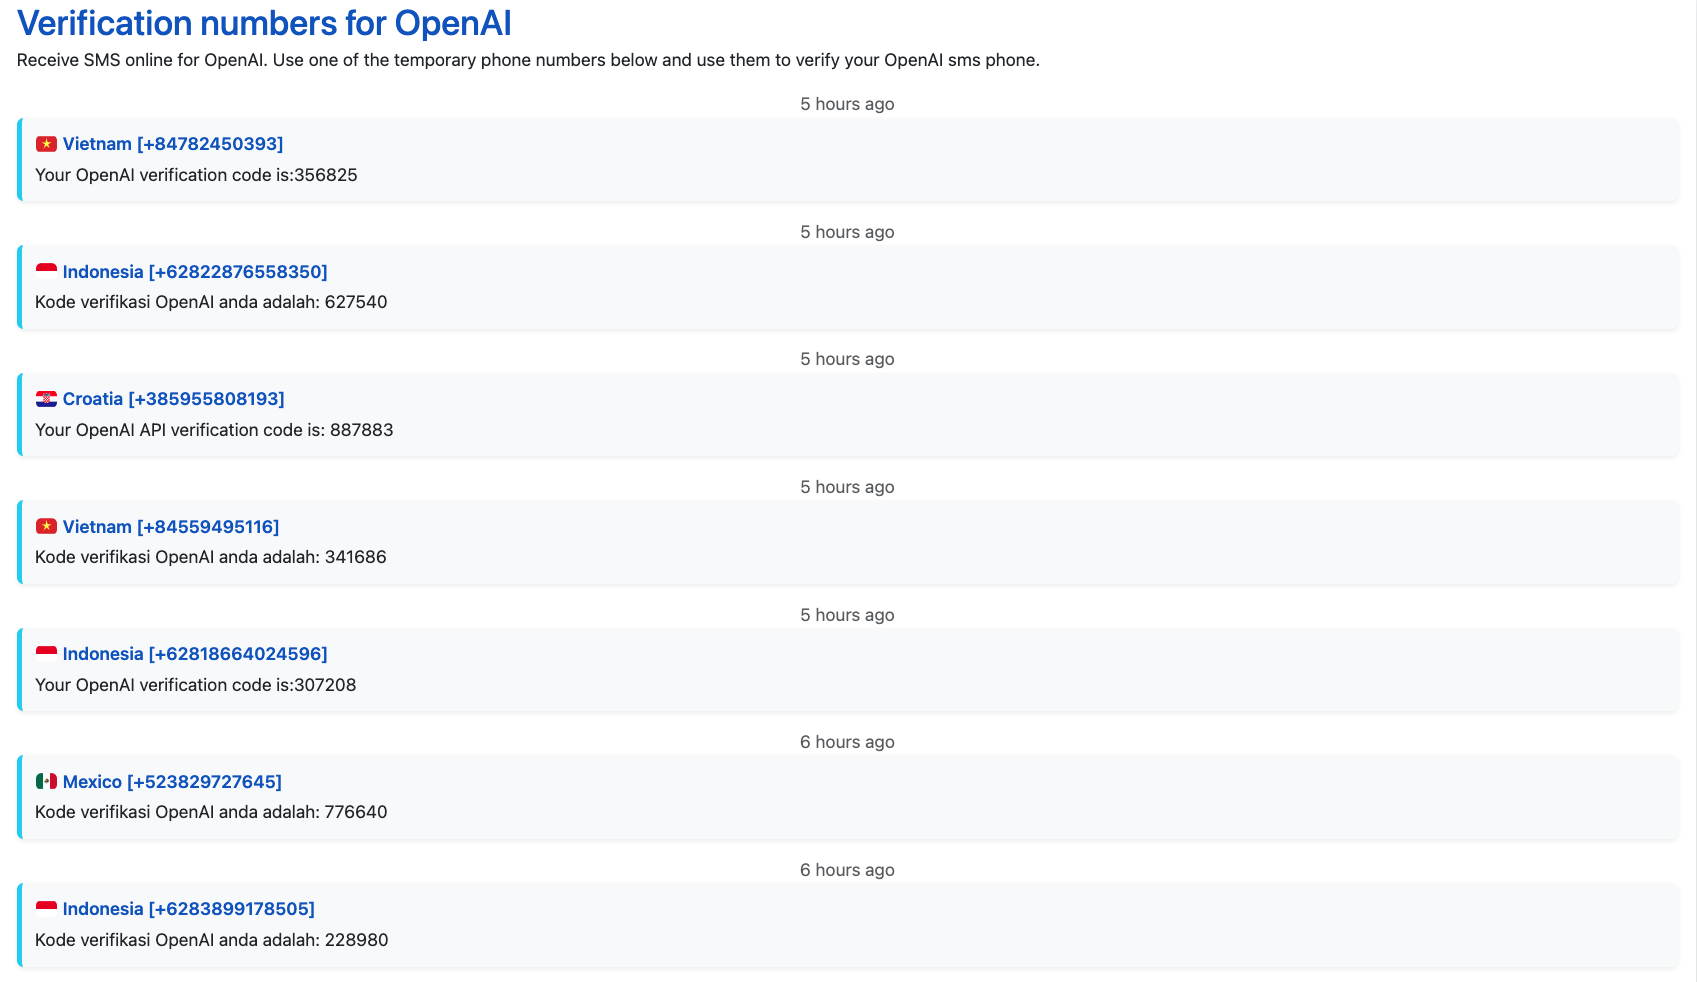Click the Mexico flag icon

[46, 781]
